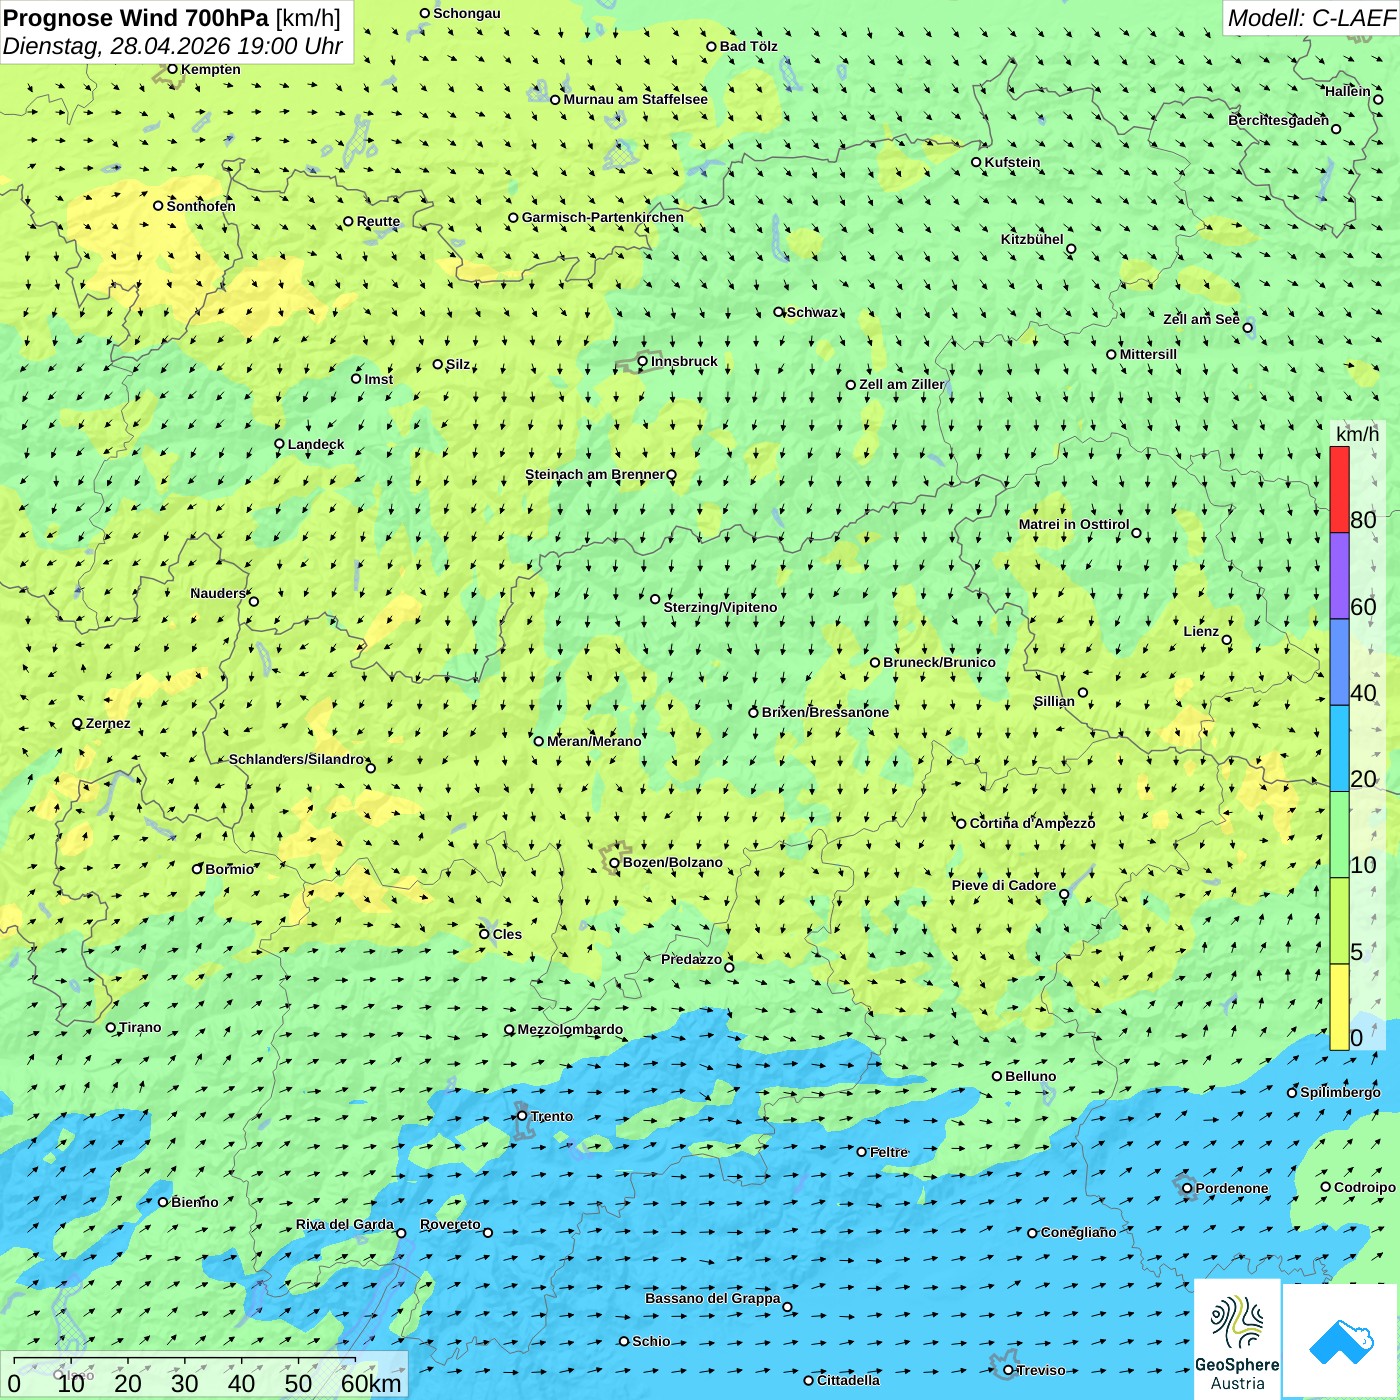The height and width of the screenshot is (1400, 1400).
Task: Click the Sillian city label
Action: [1054, 701]
